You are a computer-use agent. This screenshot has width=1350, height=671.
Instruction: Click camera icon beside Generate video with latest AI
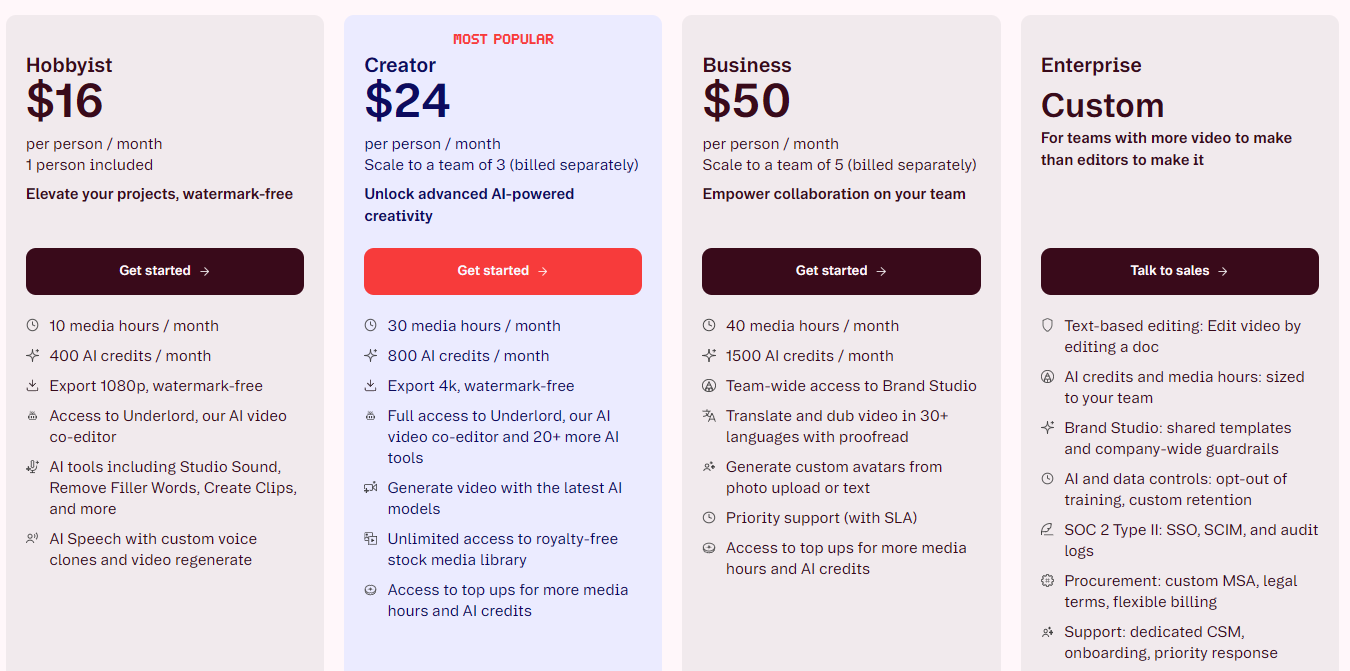pyautogui.click(x=370, y=487)
